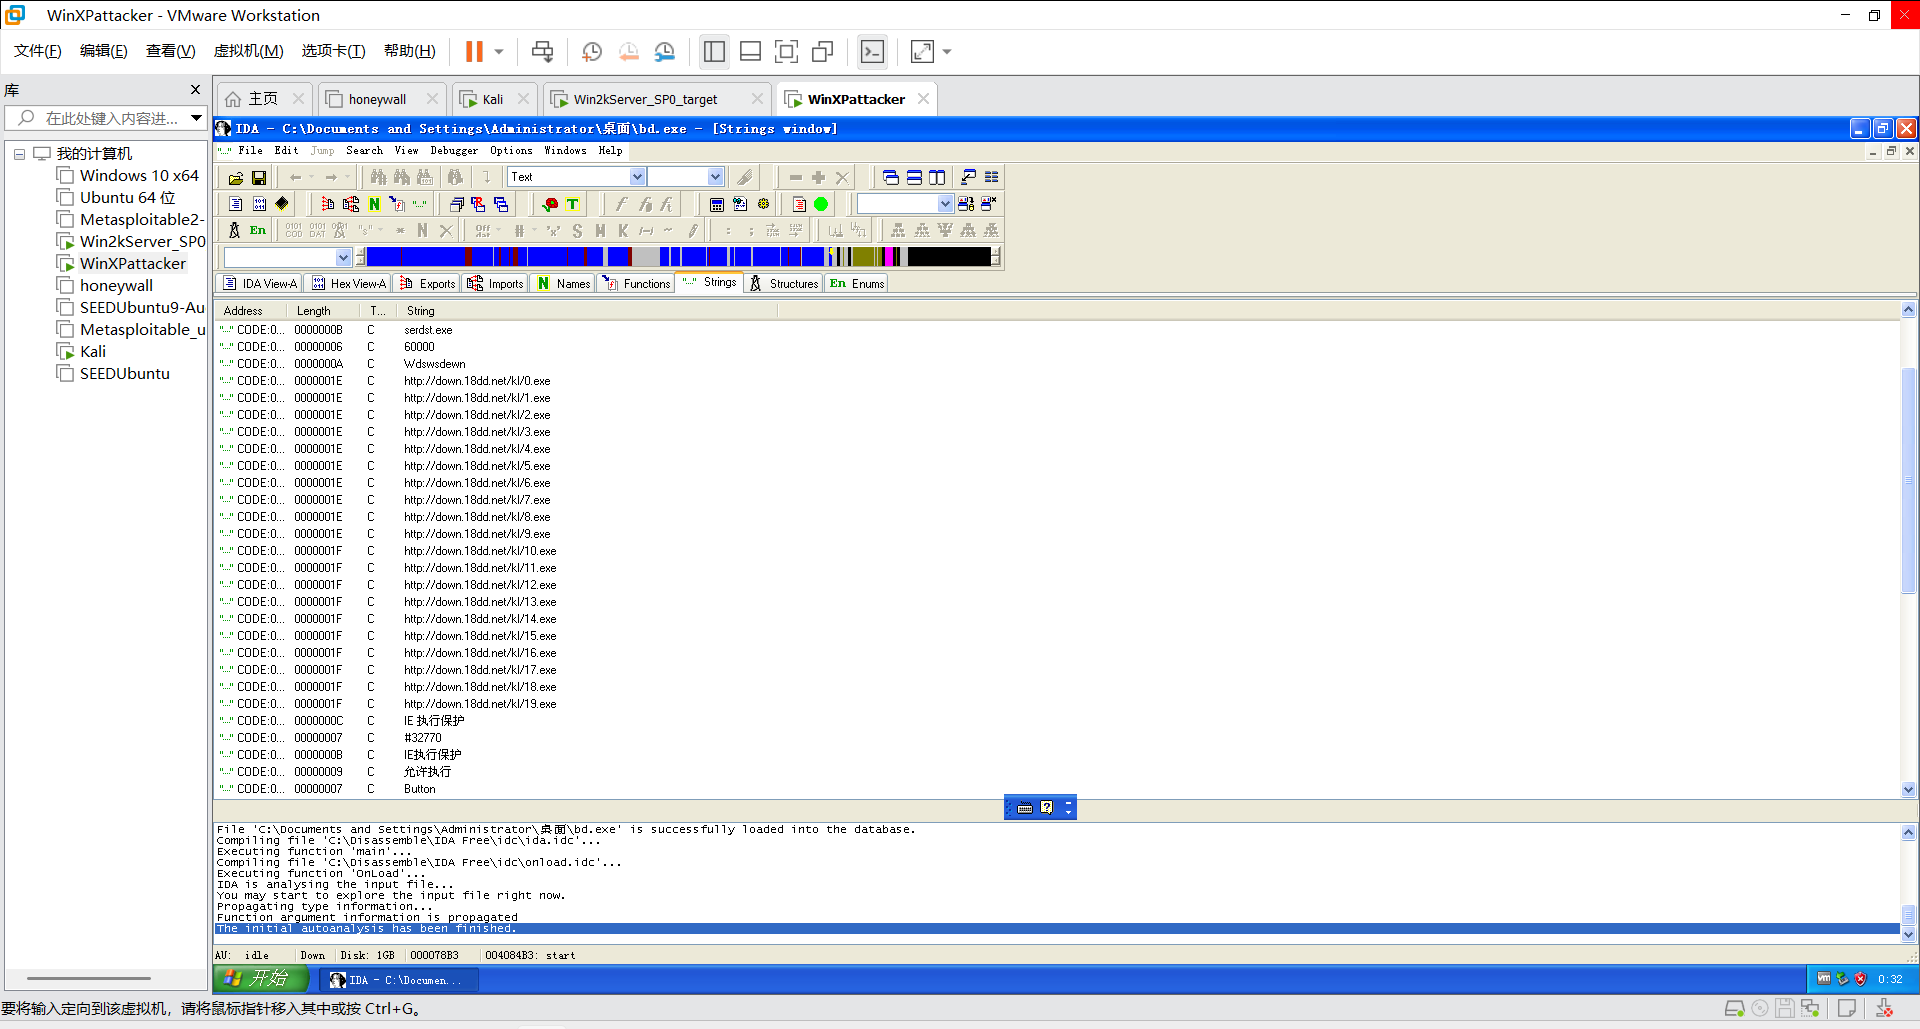Click the tile windows horizontally icon
Screen dimensions: 1920x1029
click(x=914, y=178)
